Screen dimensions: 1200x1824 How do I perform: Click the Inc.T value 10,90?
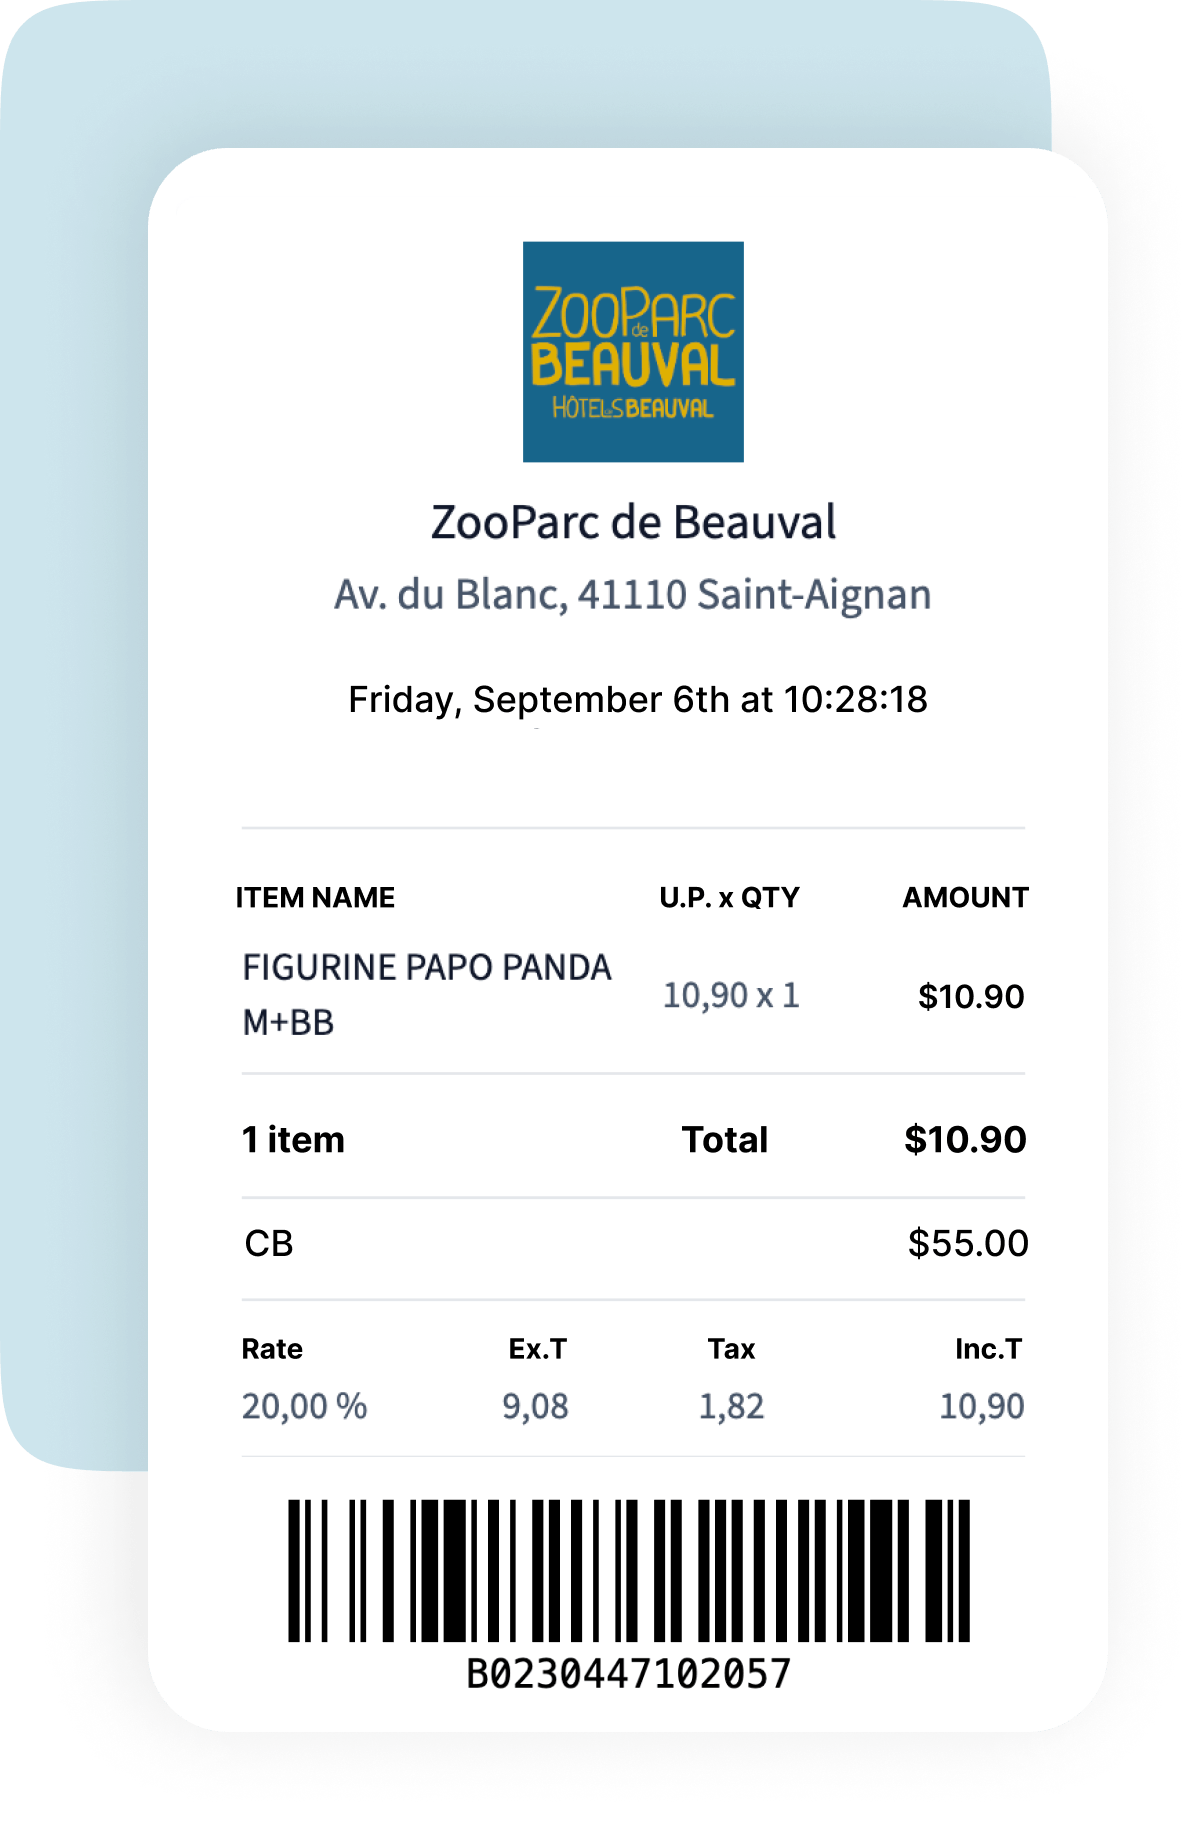(x=981, y=1407)
